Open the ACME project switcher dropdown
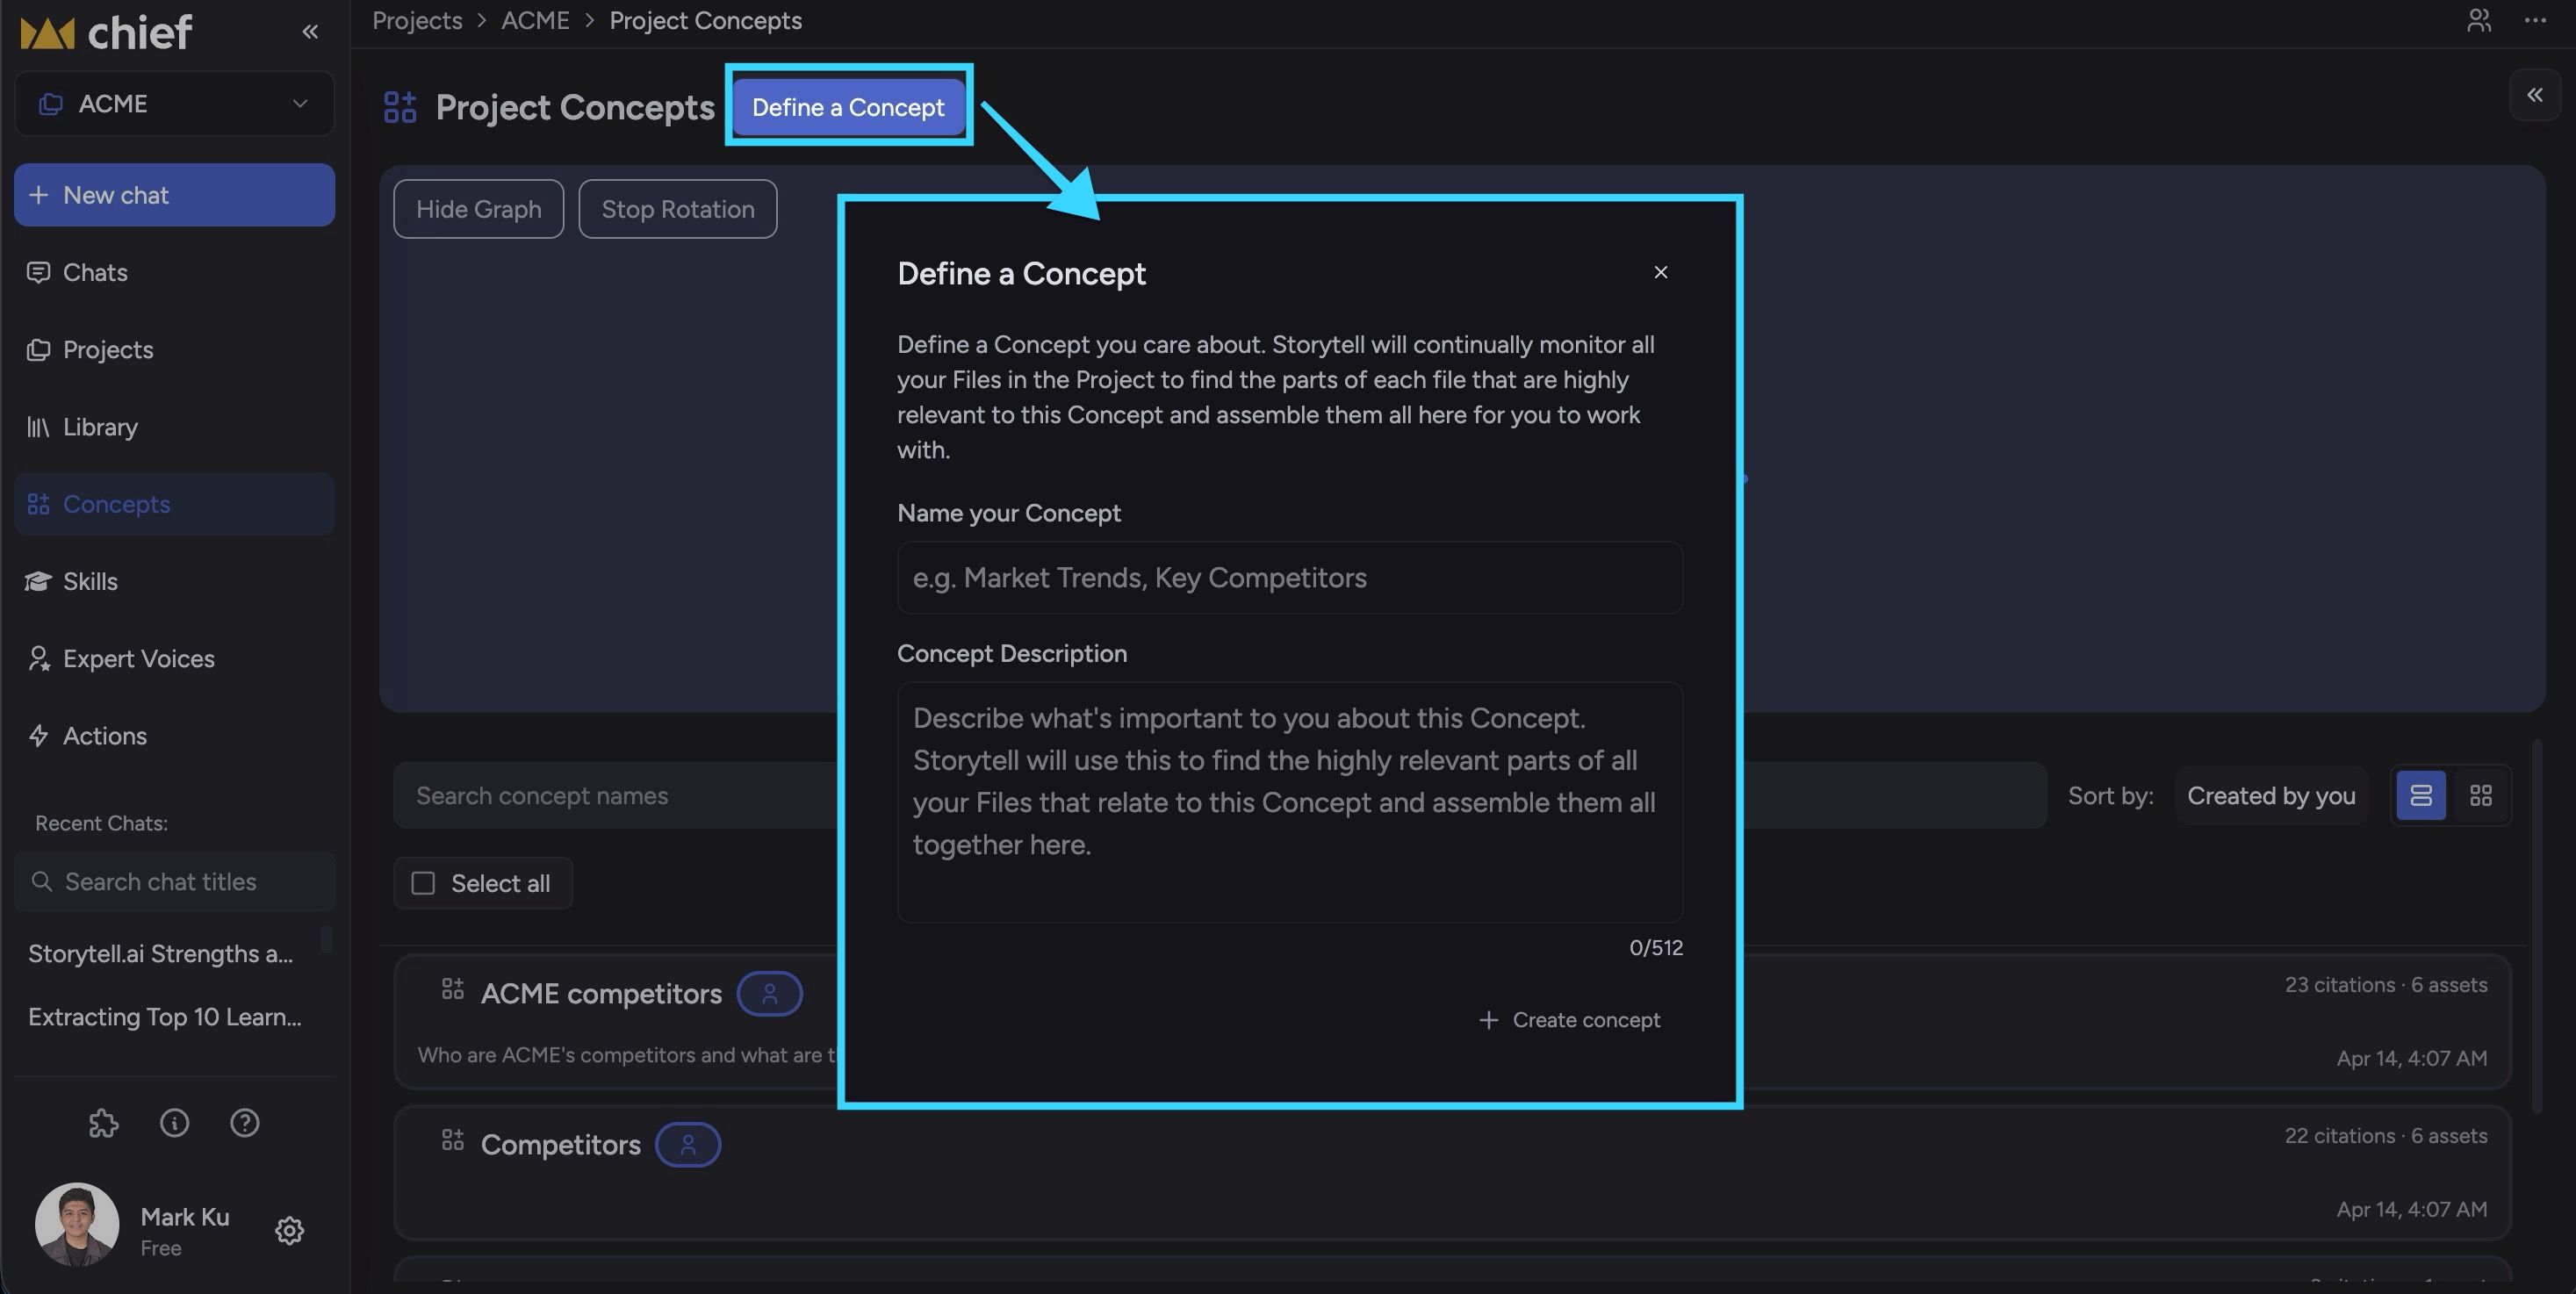 click(x=175, y=104)
